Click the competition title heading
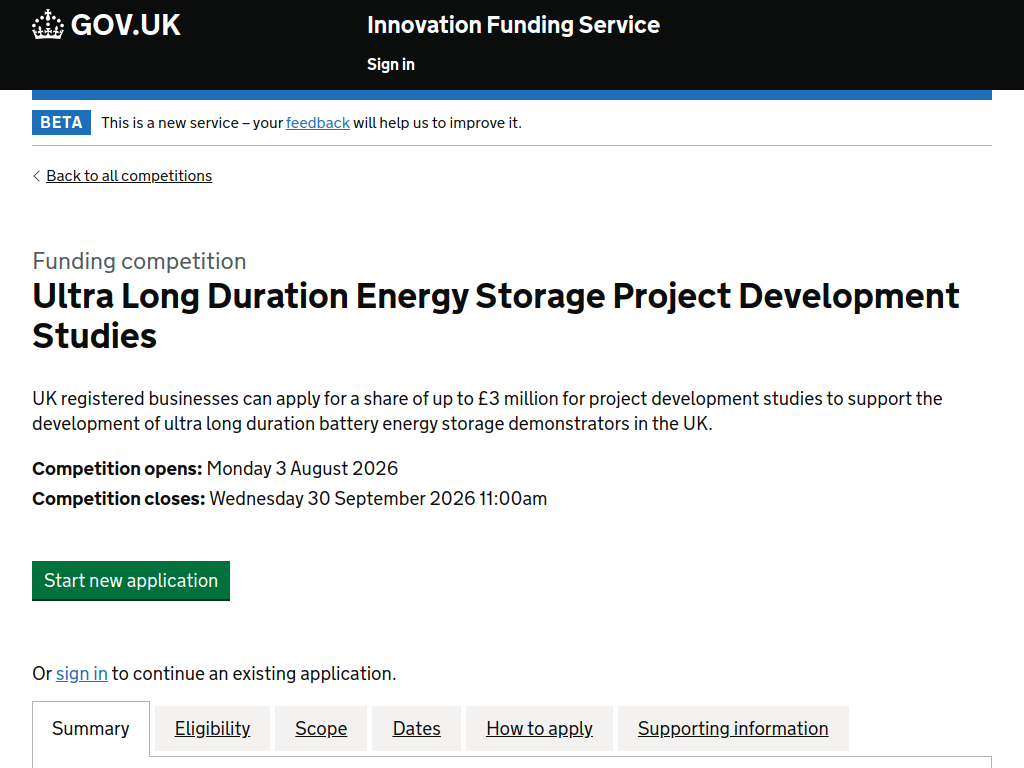 pos(496,316)
